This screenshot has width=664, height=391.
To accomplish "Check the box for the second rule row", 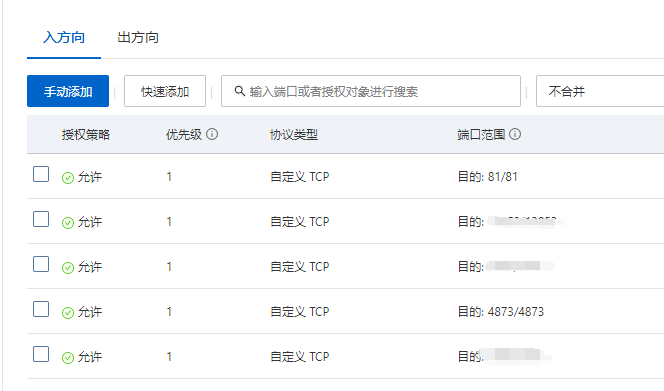I will point(41,219).
